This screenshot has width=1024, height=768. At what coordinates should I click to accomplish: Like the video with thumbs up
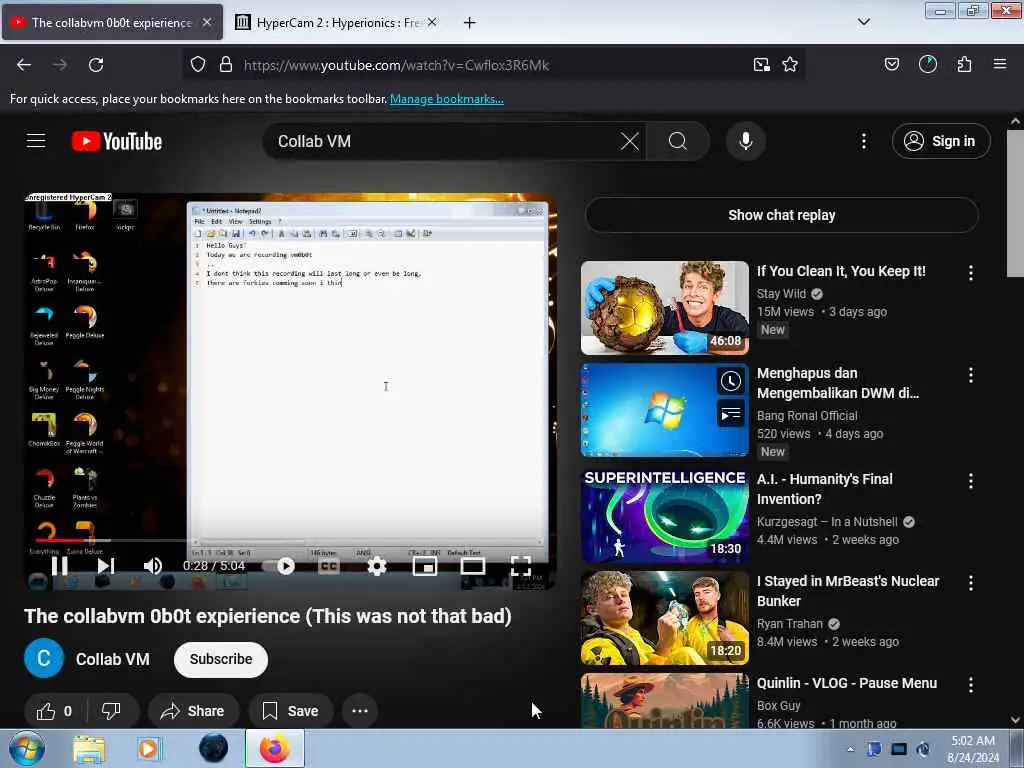54,711
